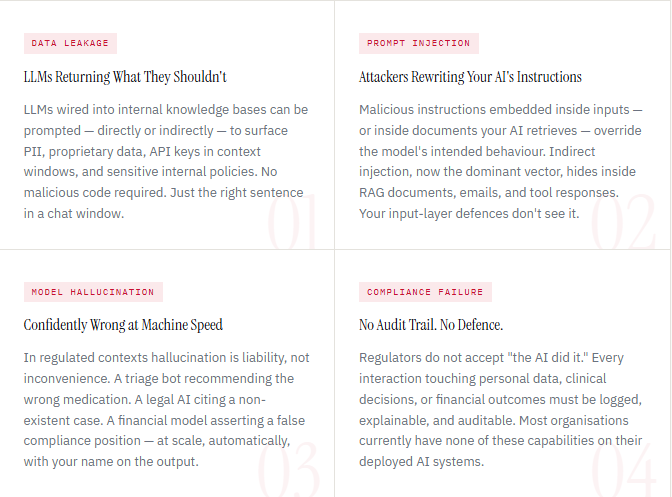Click the faint 03 card number
This screenshot has height=497, width=672.
(x=290, y=470)
